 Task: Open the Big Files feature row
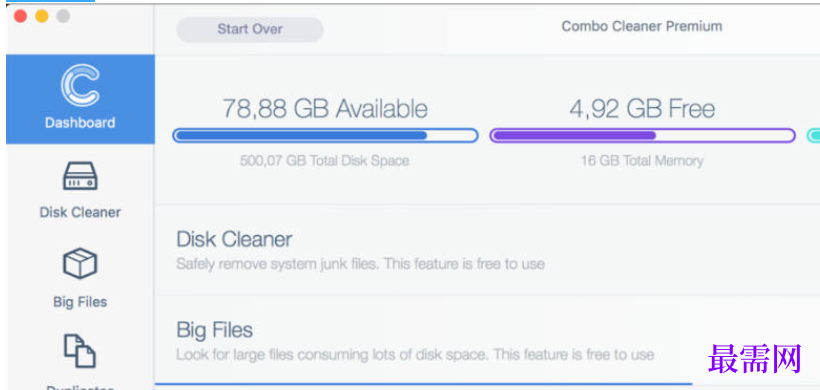(487, 340)
